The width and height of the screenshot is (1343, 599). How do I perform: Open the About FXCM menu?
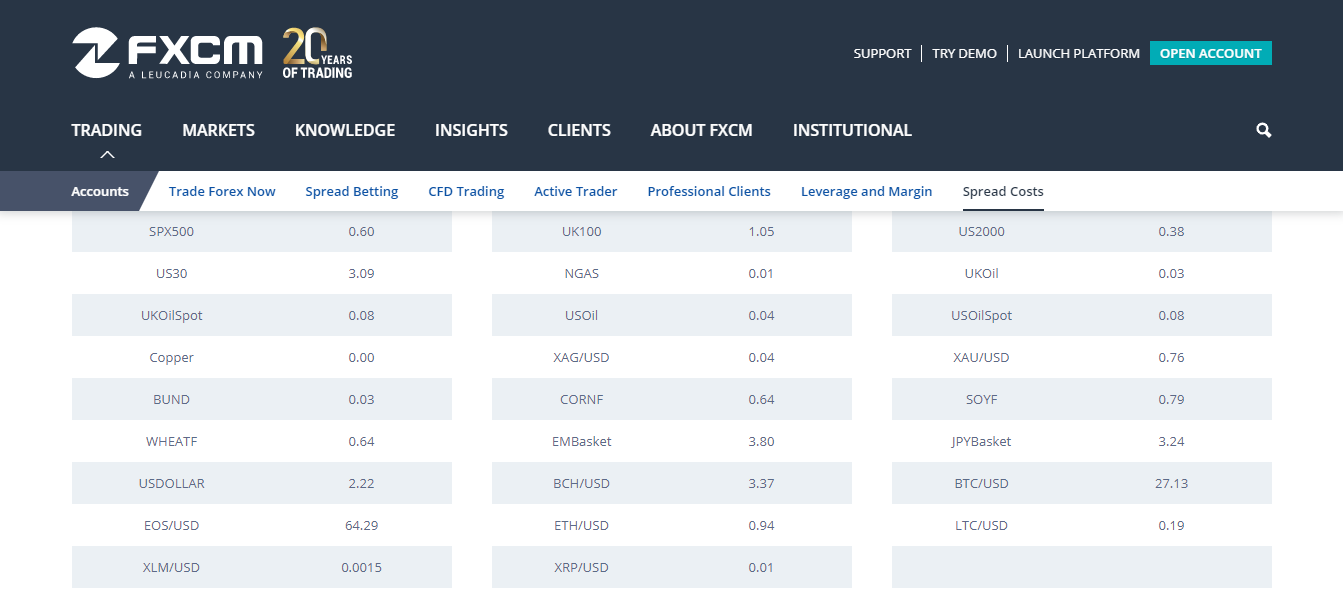pos(701,130)
